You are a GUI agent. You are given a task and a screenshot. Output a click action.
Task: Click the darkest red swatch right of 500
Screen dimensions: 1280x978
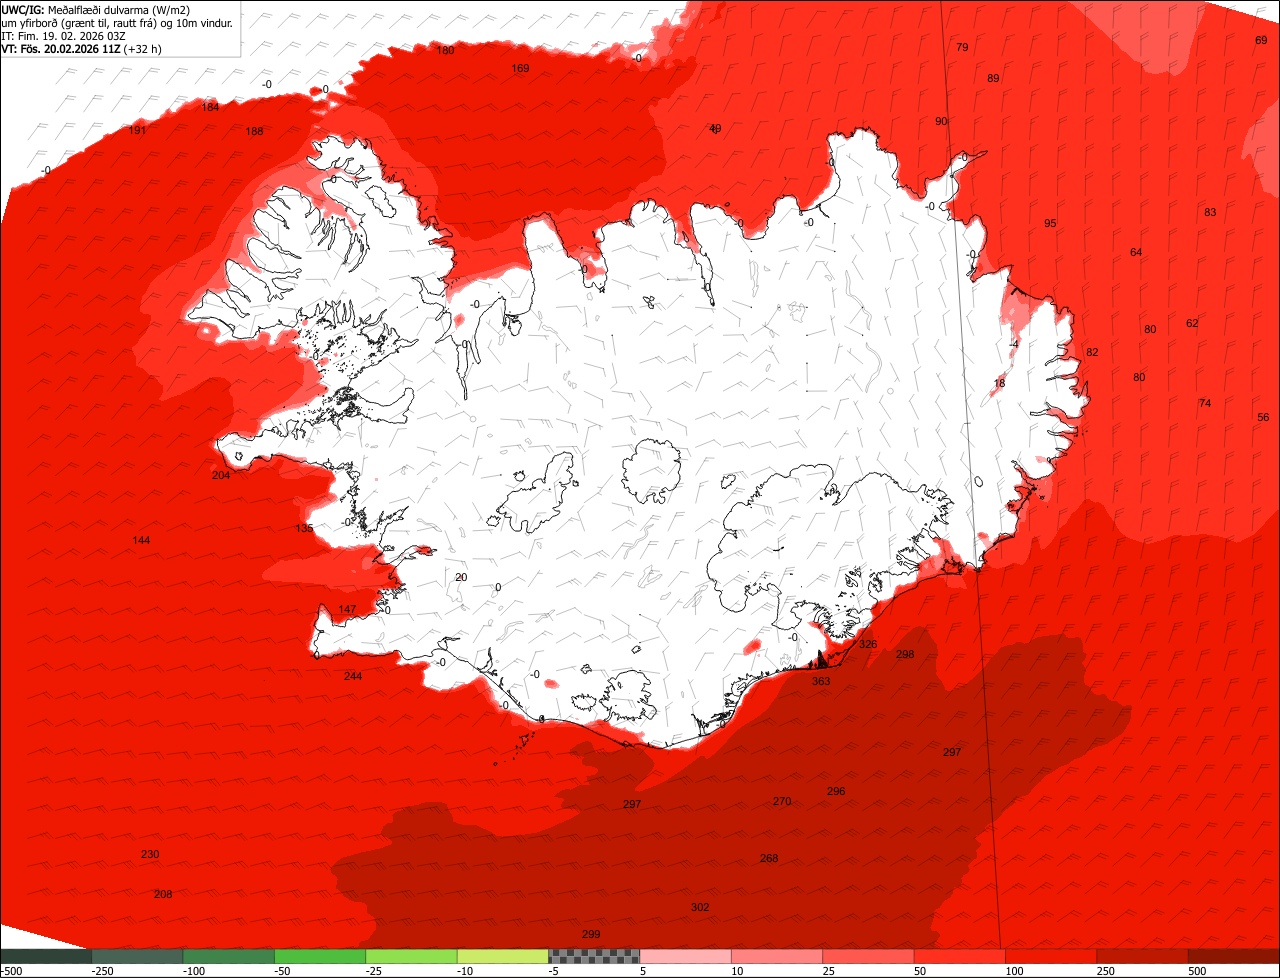(1234, 956)
